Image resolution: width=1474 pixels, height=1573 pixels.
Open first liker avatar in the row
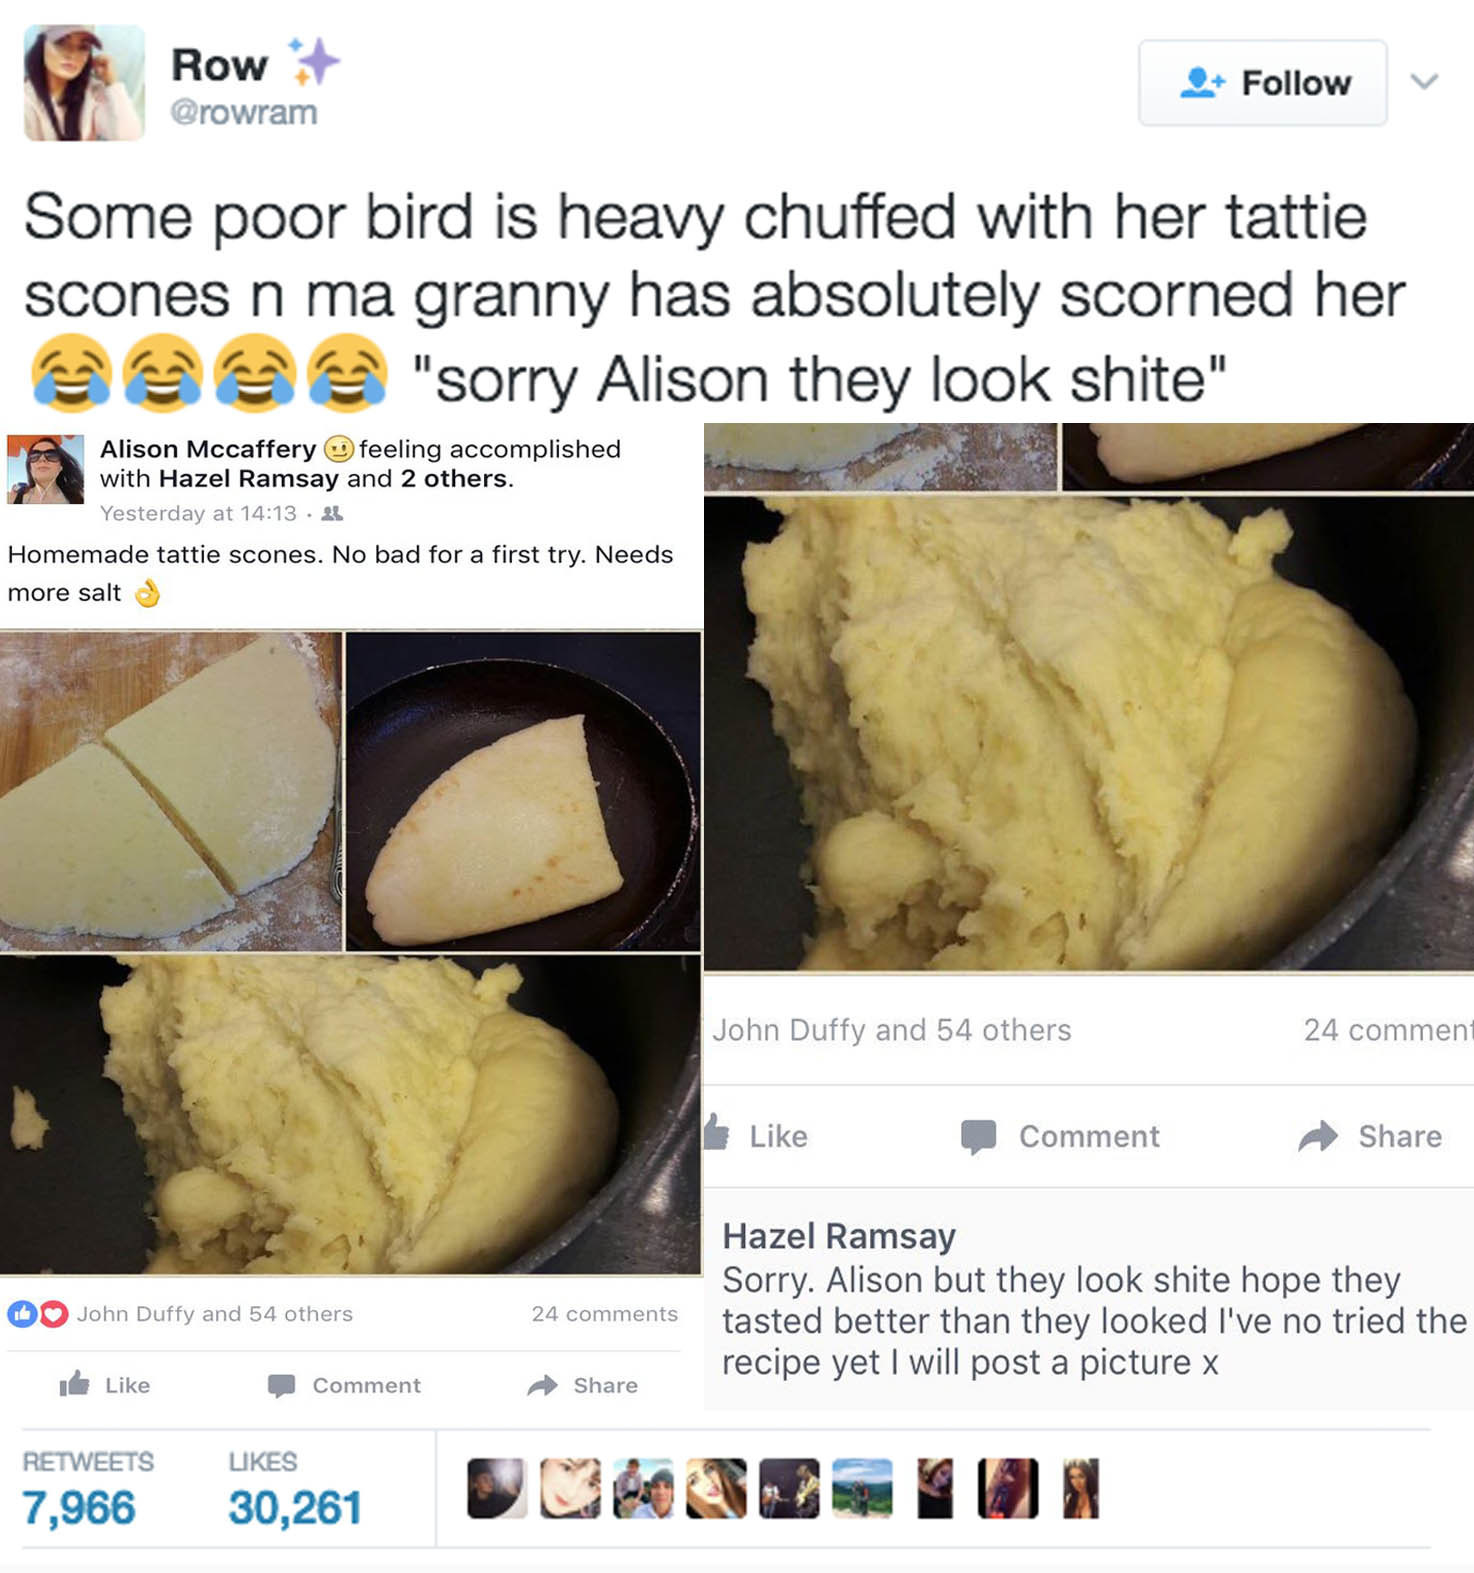click(x=497, y=1489)
